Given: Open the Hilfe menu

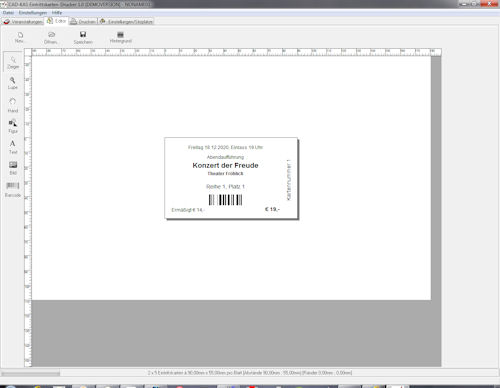Looking at the screenshot, I should (57, 13).
